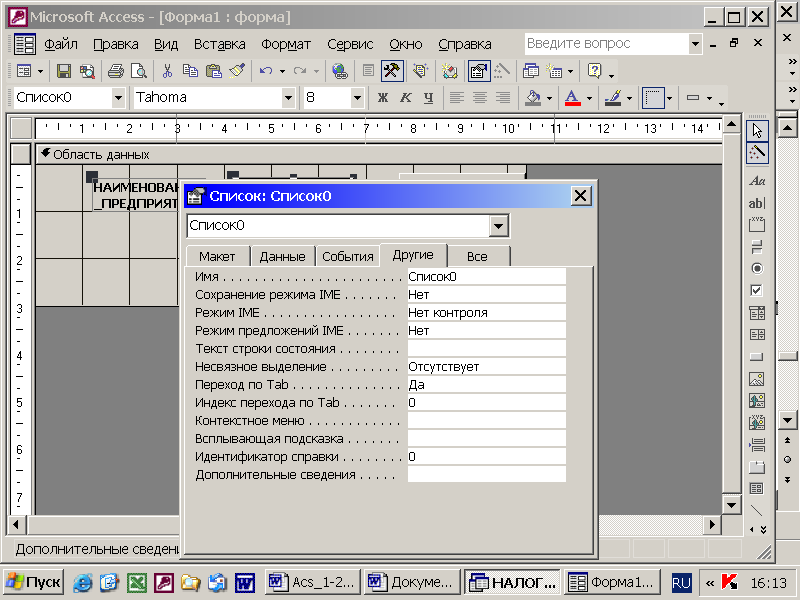Open the Вставка menu
This screenshot has height=600, width=800.
(219, 44)
